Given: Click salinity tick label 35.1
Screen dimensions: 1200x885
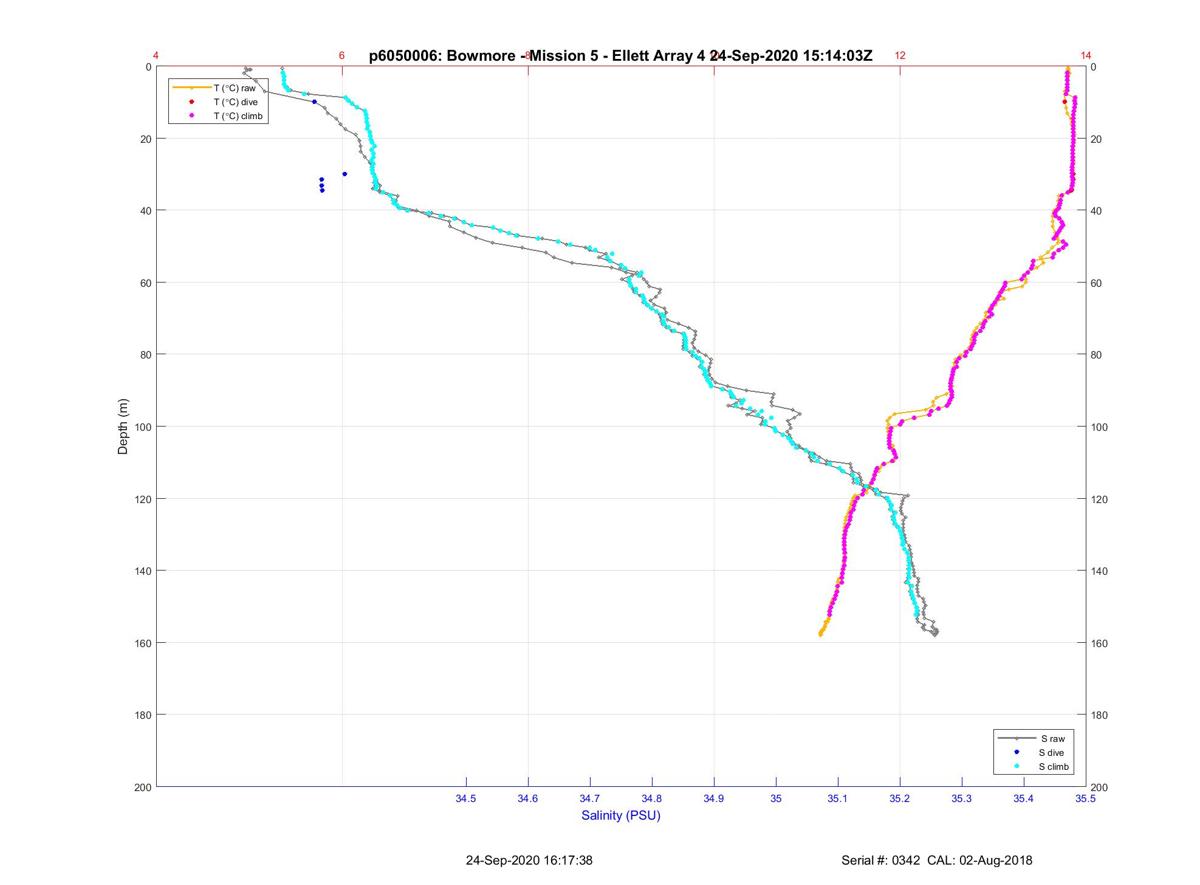Looking at the screenshot, I should [838, 799].
